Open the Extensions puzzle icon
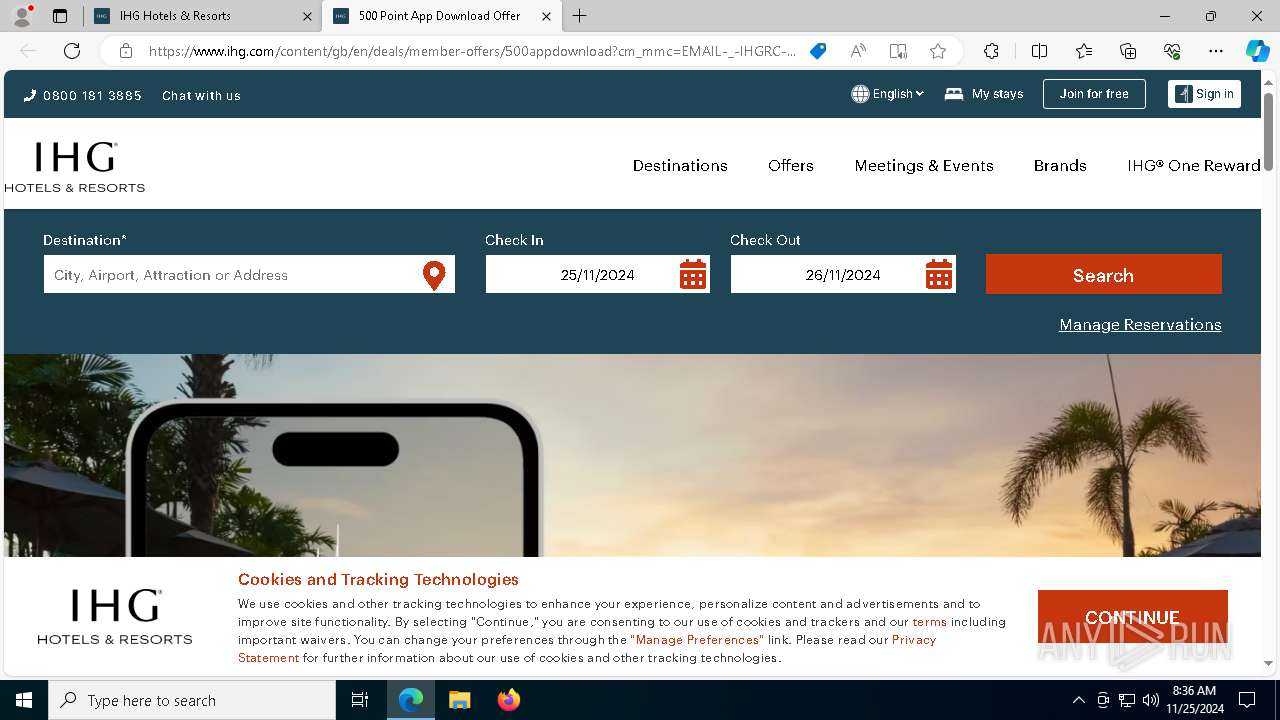Image resolution: width=1280 pixels, height=720 pixels. coord(991,51)
